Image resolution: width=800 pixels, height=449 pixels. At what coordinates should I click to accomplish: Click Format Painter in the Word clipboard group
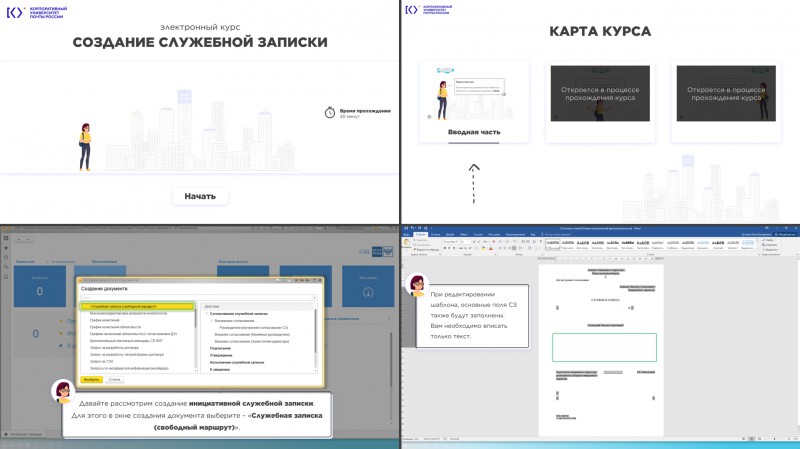pyautogui.click(x=427, y=250)
